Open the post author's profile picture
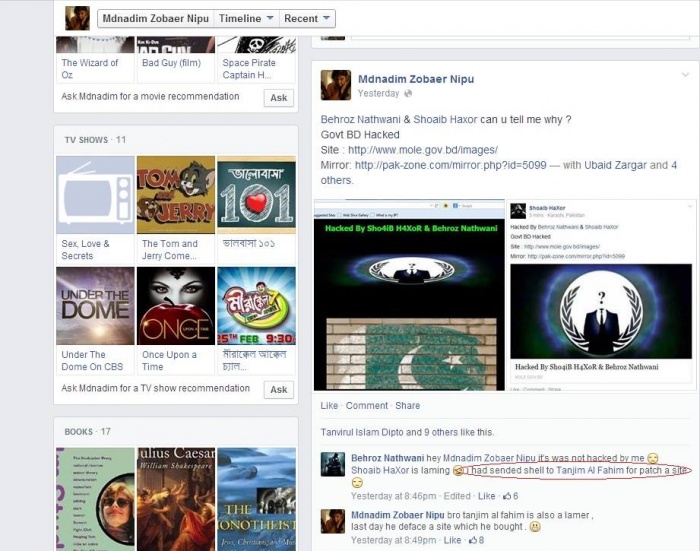This screenshot has height=551, width=700. pos(336,85)
